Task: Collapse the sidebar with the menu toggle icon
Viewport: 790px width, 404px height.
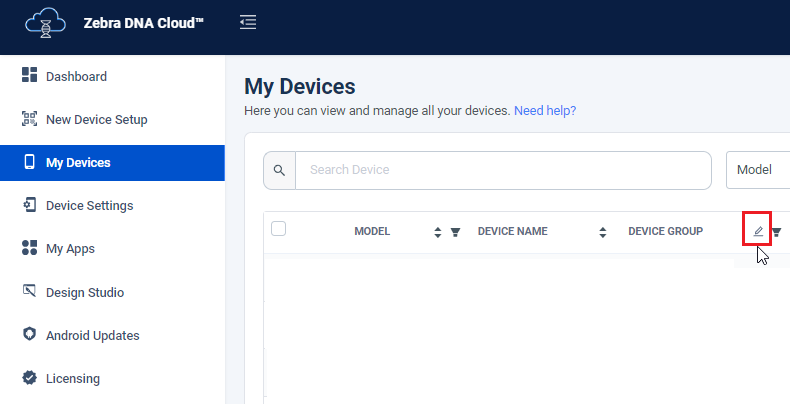Action: click(248, 23)
